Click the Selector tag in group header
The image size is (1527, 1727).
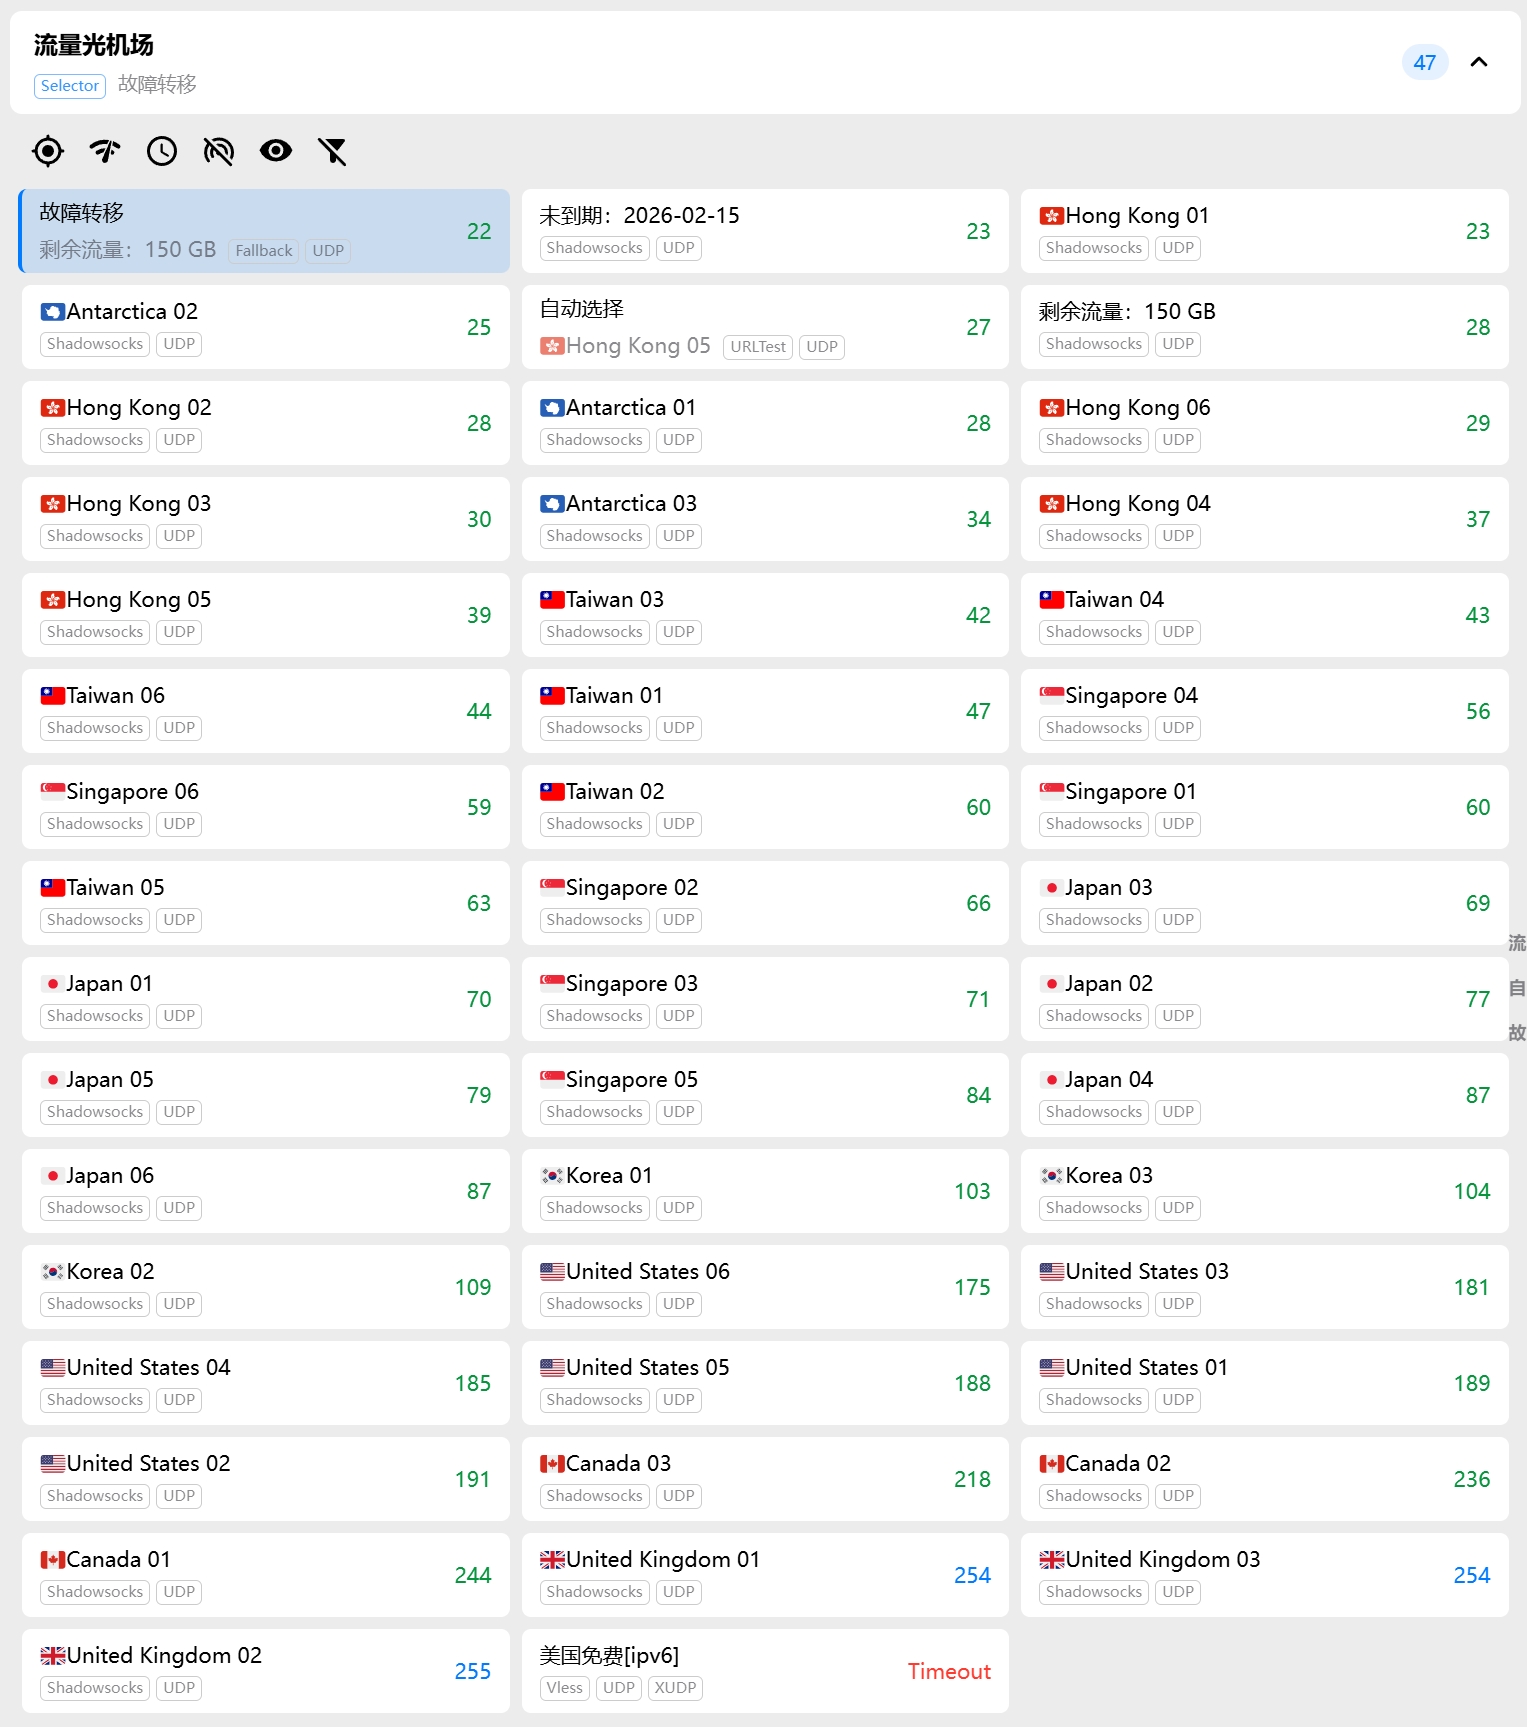70,86
